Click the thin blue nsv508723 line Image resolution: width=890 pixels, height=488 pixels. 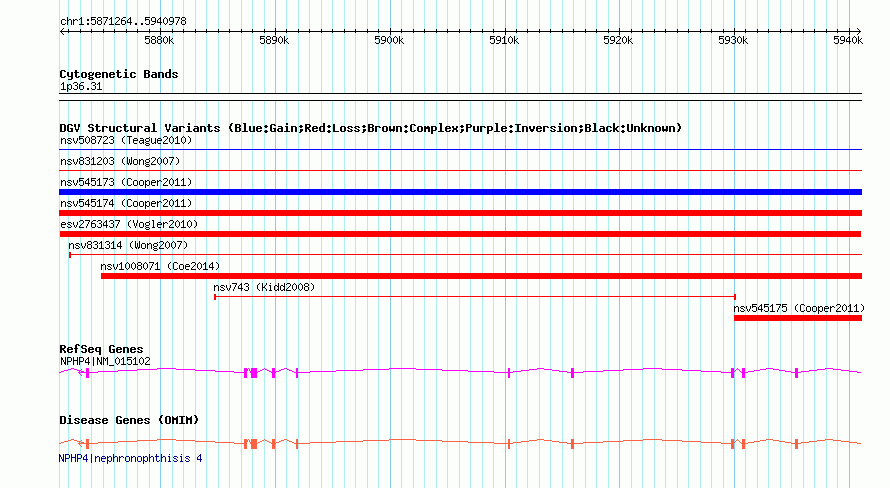pos(460,150)
